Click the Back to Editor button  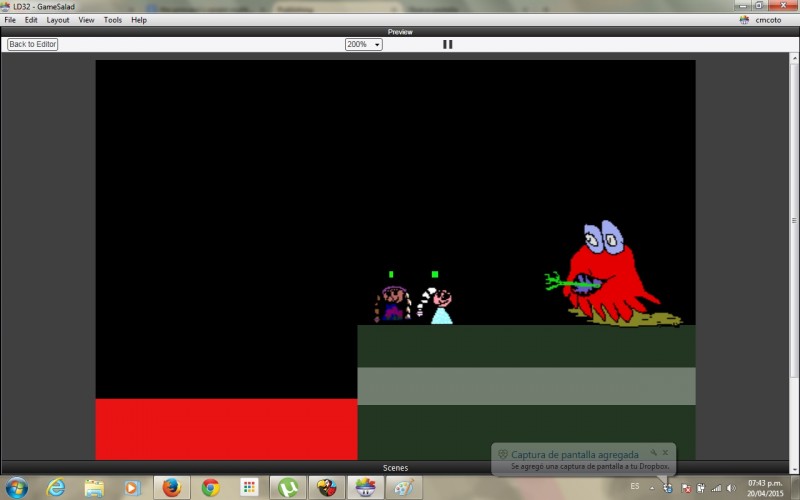[x=33, y=44]
